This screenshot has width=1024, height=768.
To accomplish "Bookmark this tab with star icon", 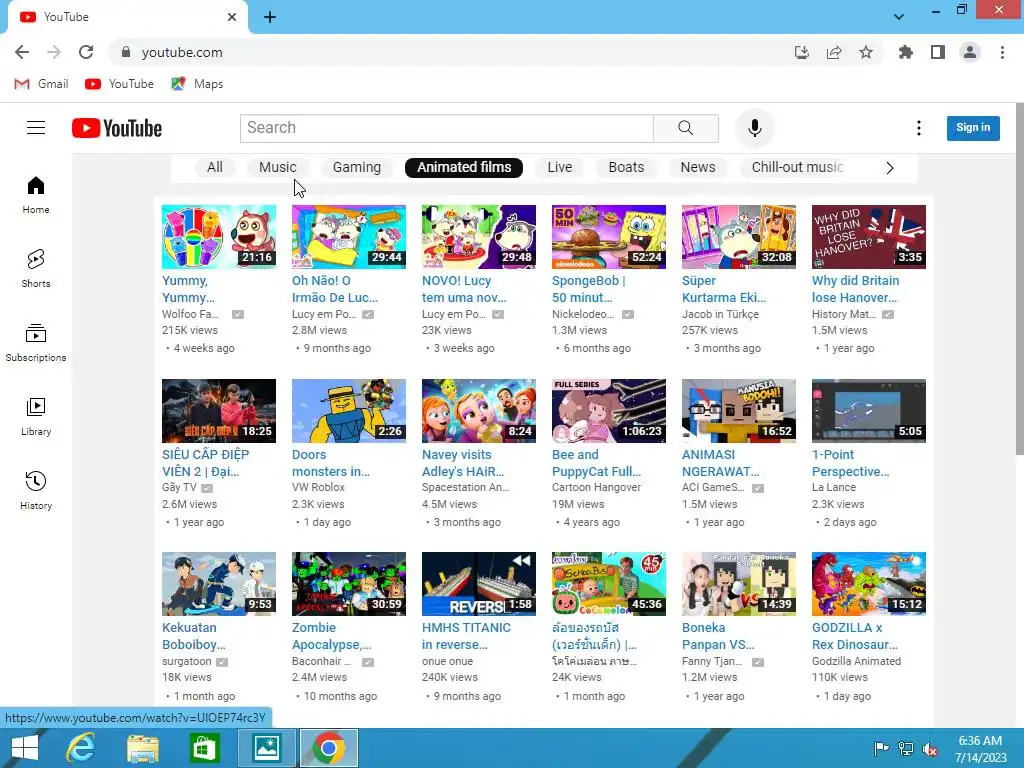I will (x=866, y=52).
